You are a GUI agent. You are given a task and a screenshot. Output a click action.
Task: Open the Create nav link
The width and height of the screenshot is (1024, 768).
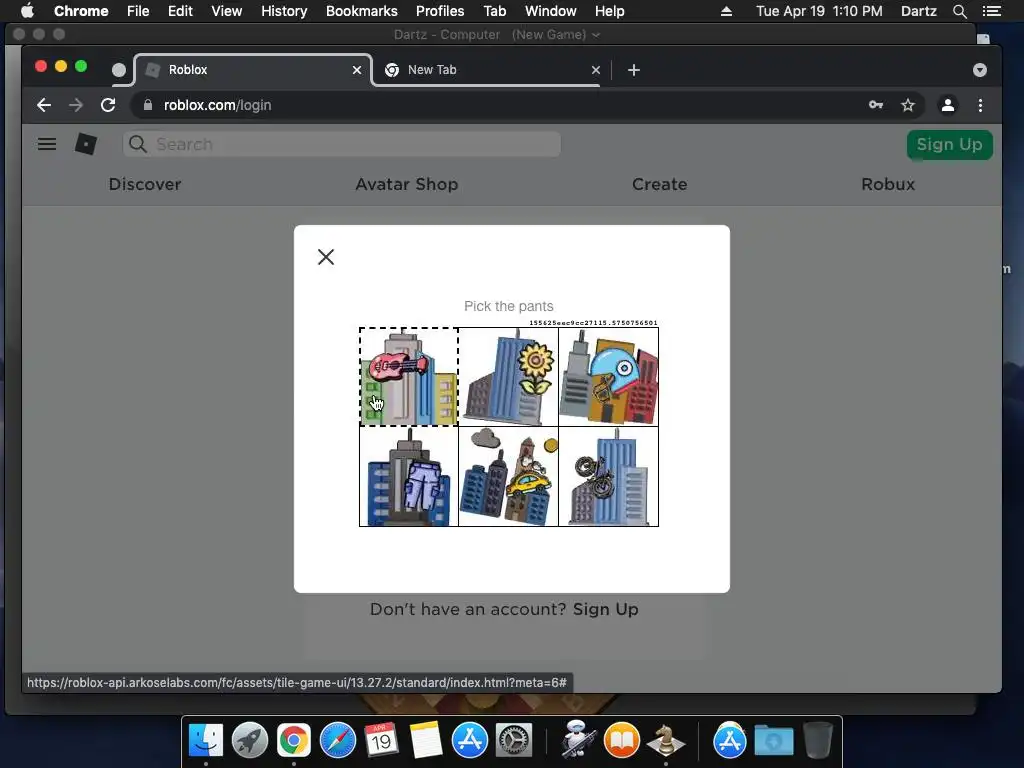(x=660, y=184)
